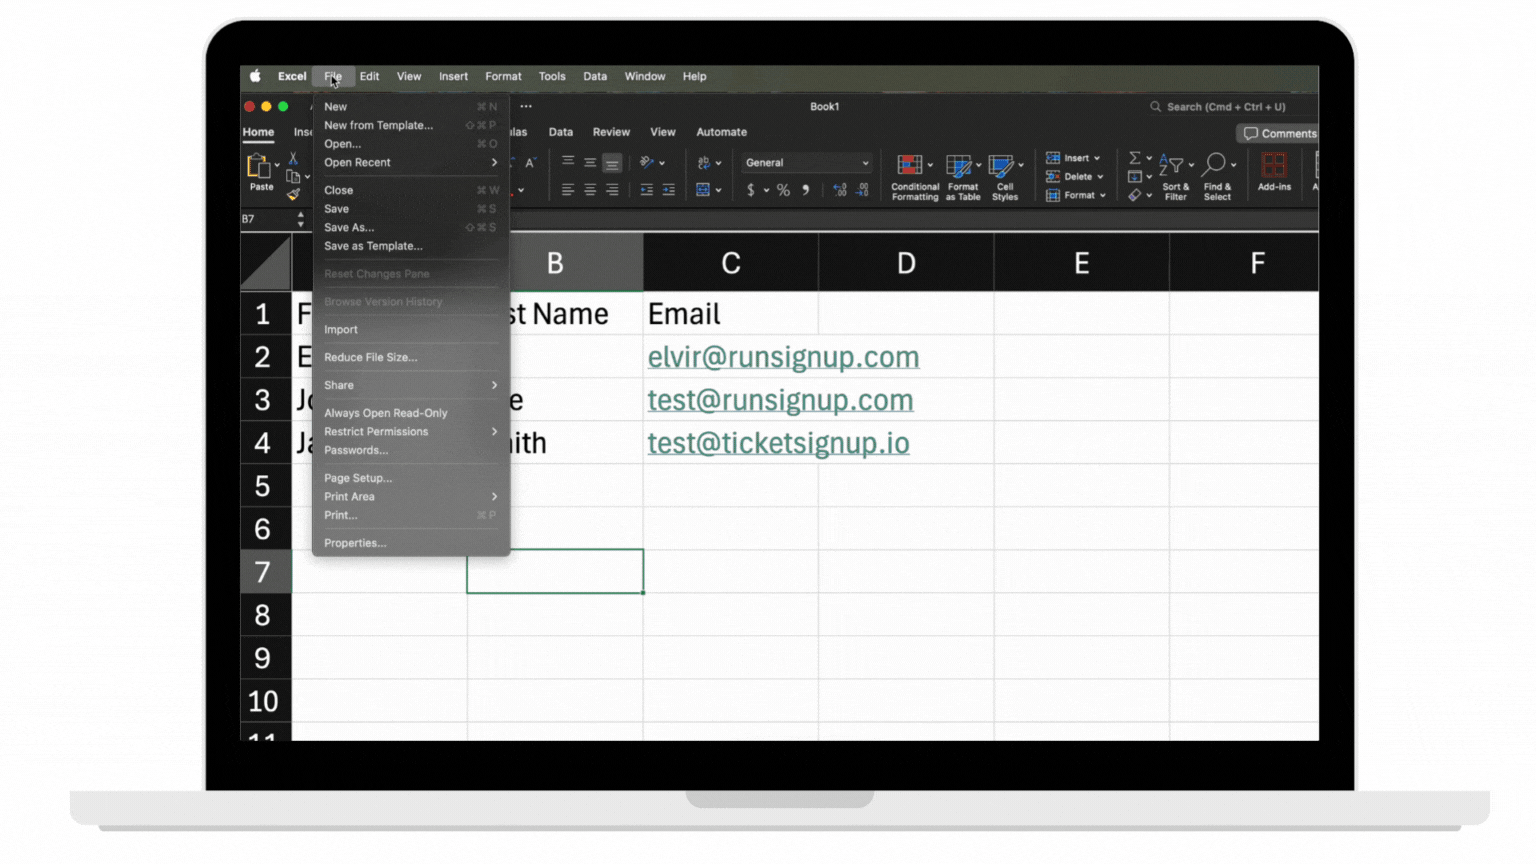
Task: Expand the Print Area submenu
Action: coord(410,496)
